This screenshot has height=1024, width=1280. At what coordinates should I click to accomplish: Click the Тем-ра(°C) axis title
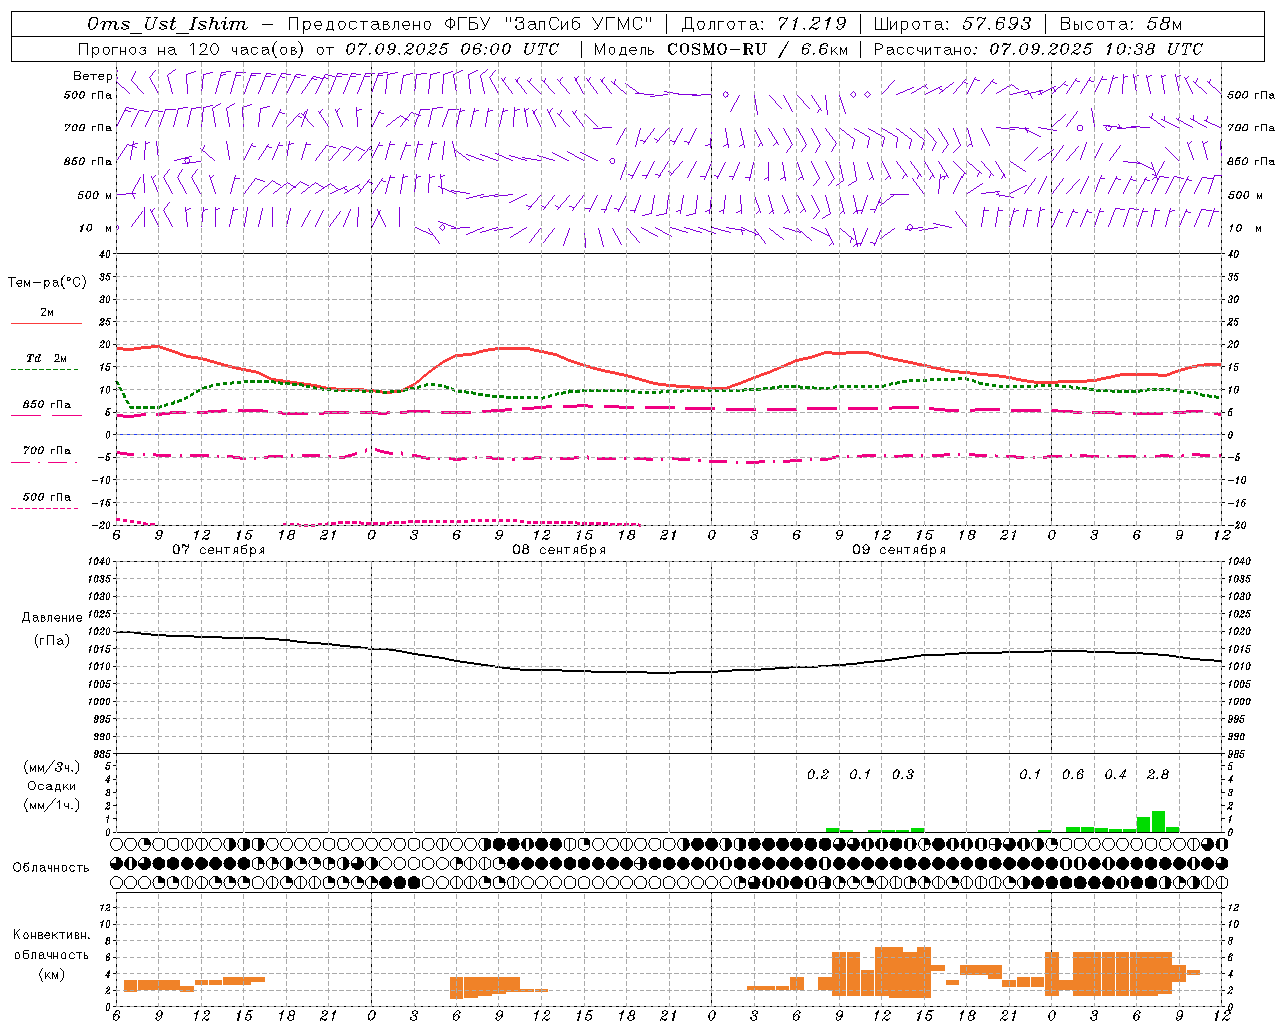pyautogui.click(x=47, y=283)
